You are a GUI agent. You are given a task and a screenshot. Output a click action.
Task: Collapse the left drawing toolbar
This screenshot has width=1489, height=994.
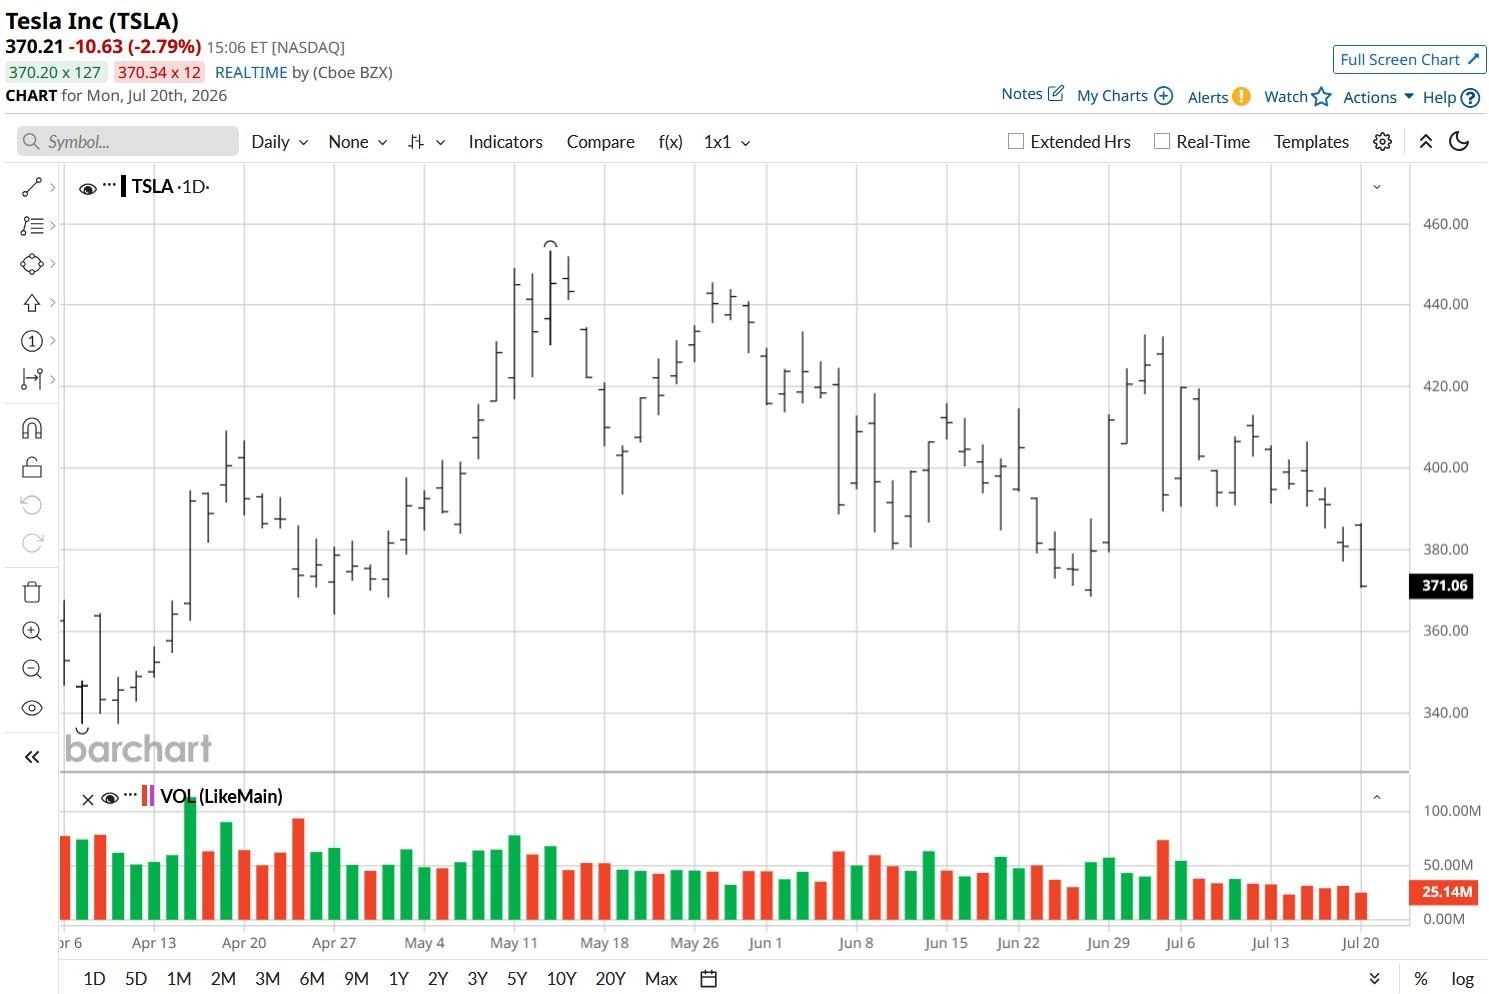(32, 757)
